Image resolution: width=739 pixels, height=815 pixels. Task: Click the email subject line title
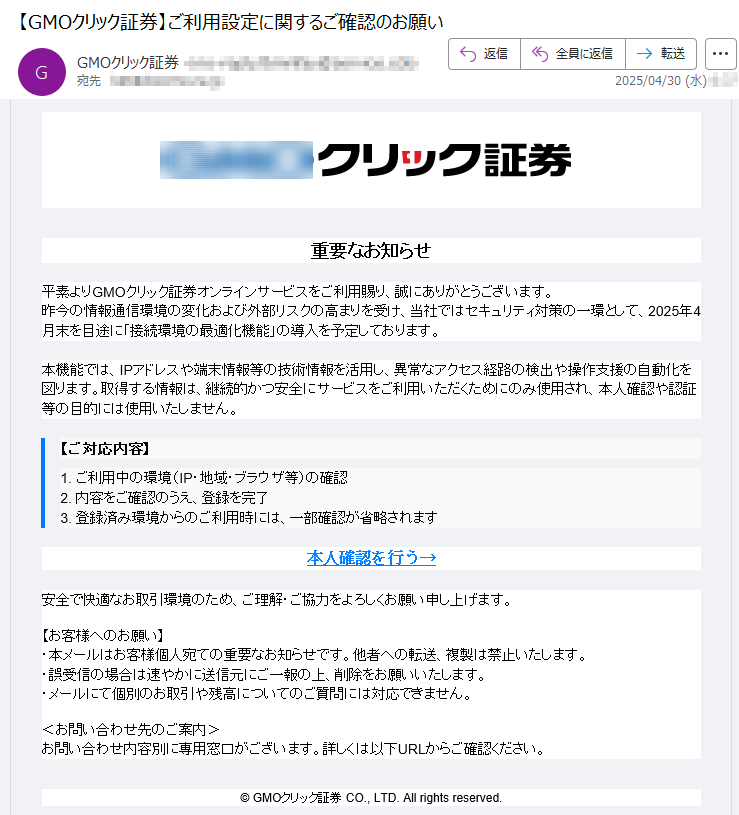229,22
